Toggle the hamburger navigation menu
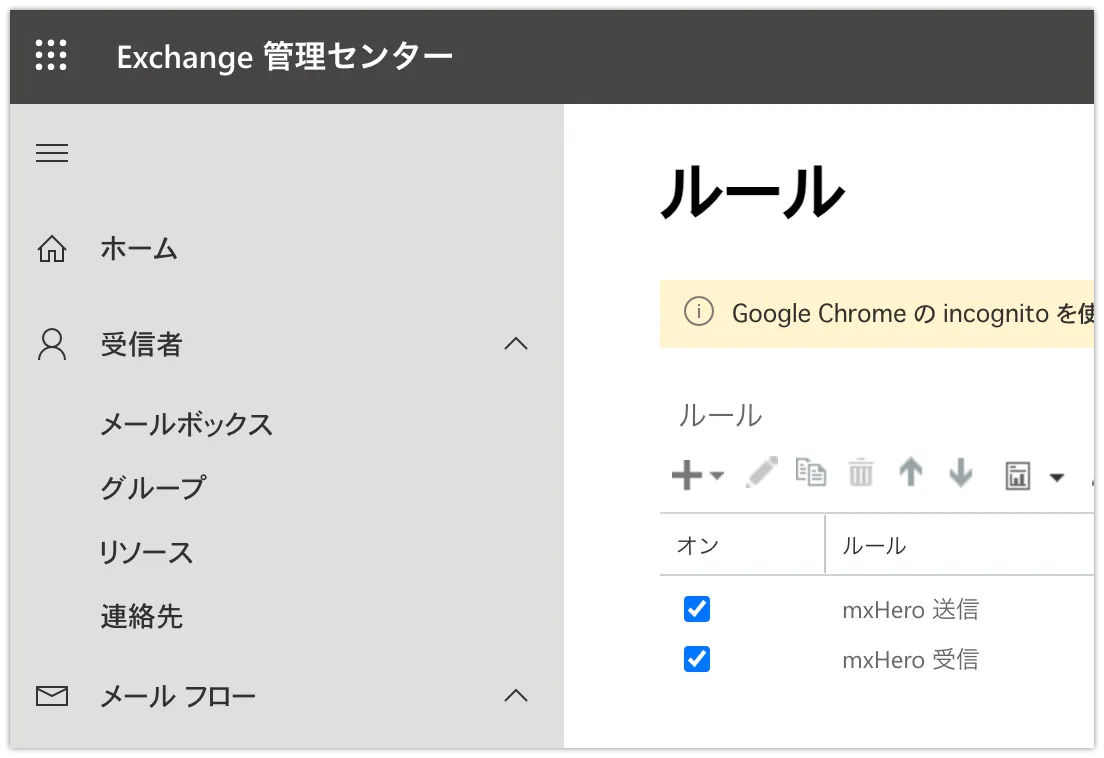Image resolution: width=1104 pixels, height=758 pixels. (x=52, y=153)
